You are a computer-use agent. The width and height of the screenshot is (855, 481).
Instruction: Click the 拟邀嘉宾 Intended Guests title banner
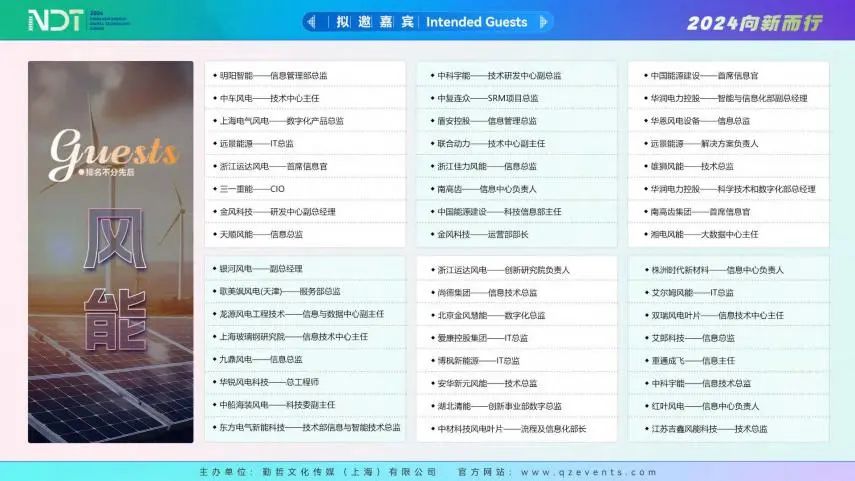(x=428, y=22)
